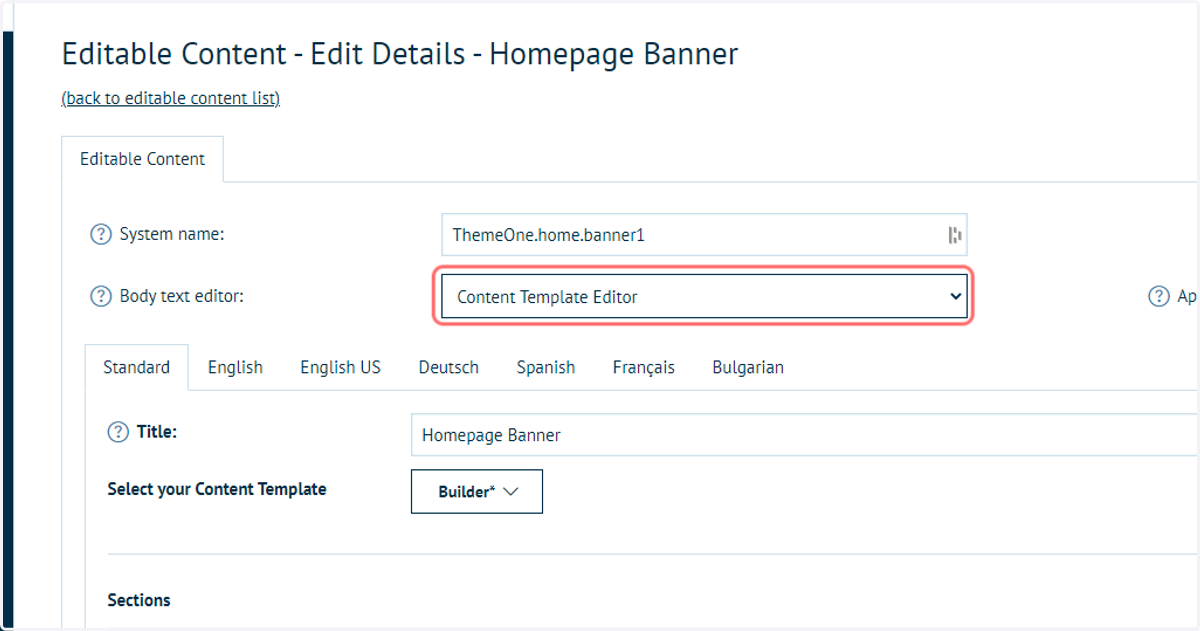Select the English language tab
The image size is (1200, 631).
tap(235, 367)
